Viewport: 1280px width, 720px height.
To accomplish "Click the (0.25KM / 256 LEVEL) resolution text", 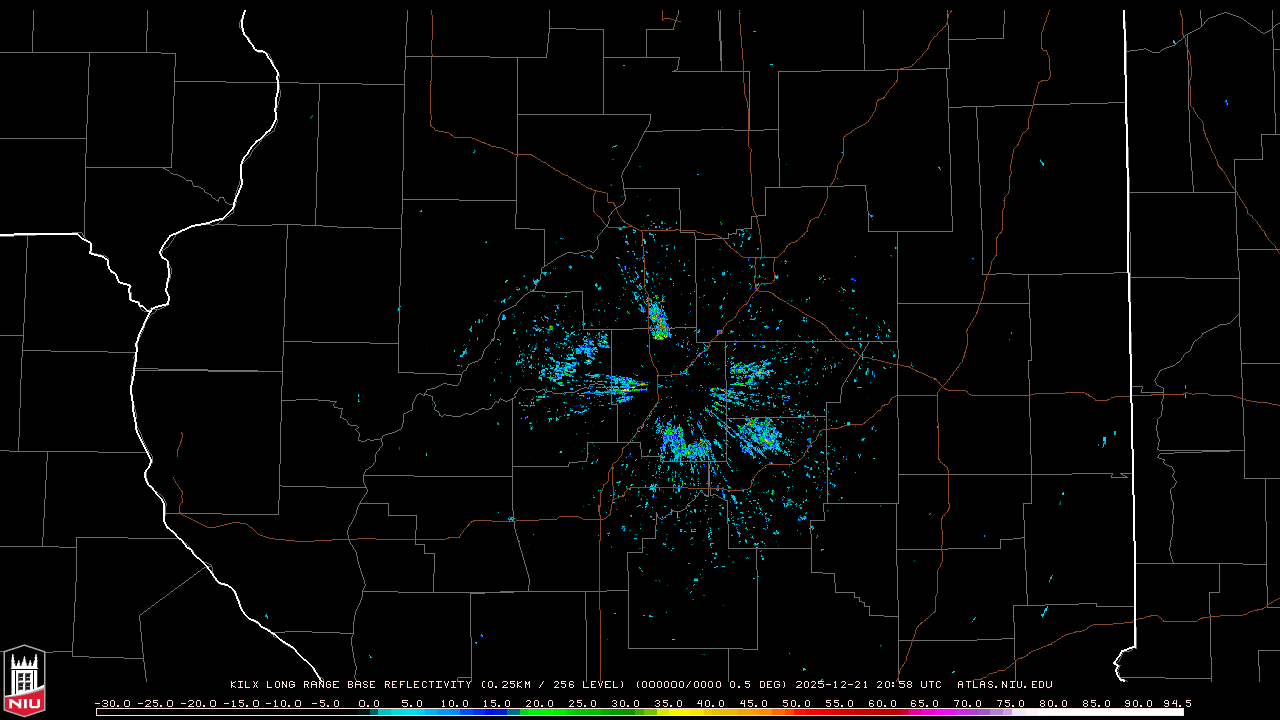I will 553,685.
